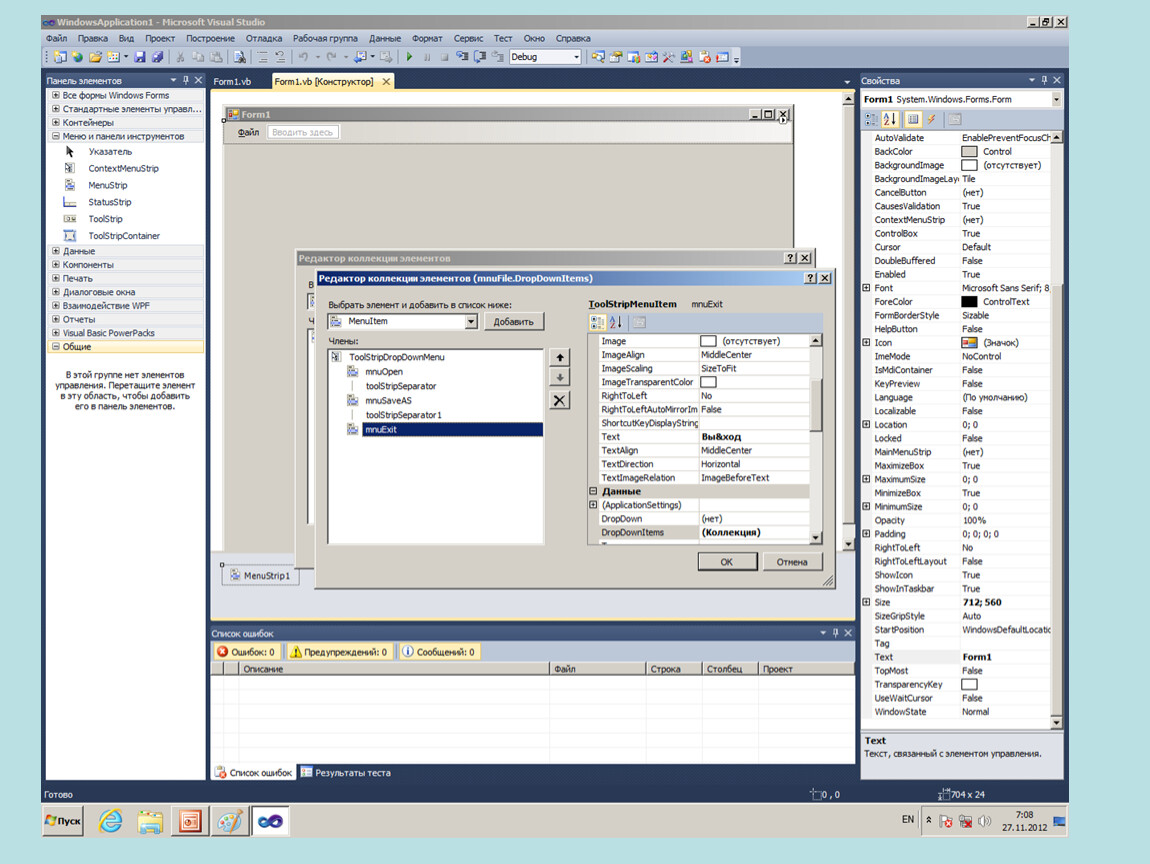Click the Добавить button
Image resolution: width=1150 pixels, height=864 pixels.
click(x=513, y=321)
